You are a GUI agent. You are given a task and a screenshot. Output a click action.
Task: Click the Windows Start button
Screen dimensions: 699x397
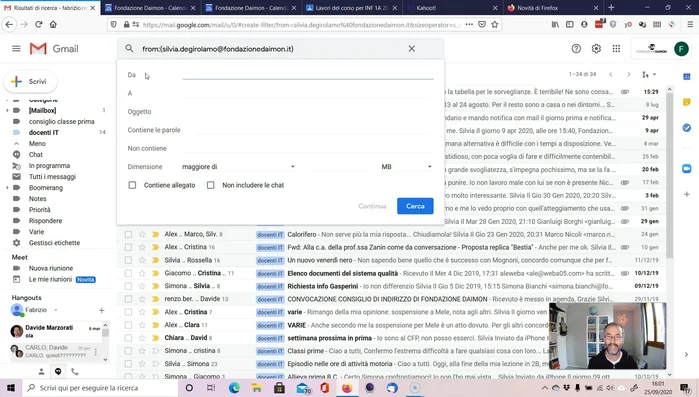coord(11,388)
